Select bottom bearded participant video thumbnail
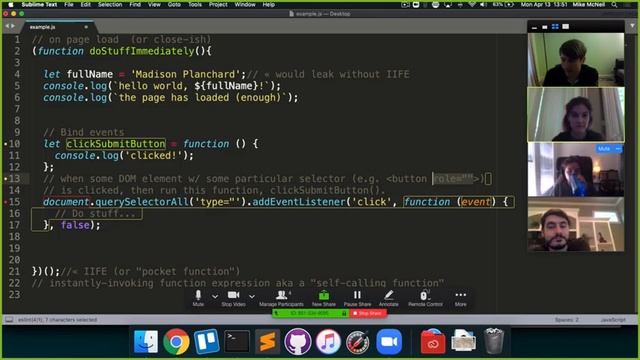640x360 pixels. [x=576, y=224]
